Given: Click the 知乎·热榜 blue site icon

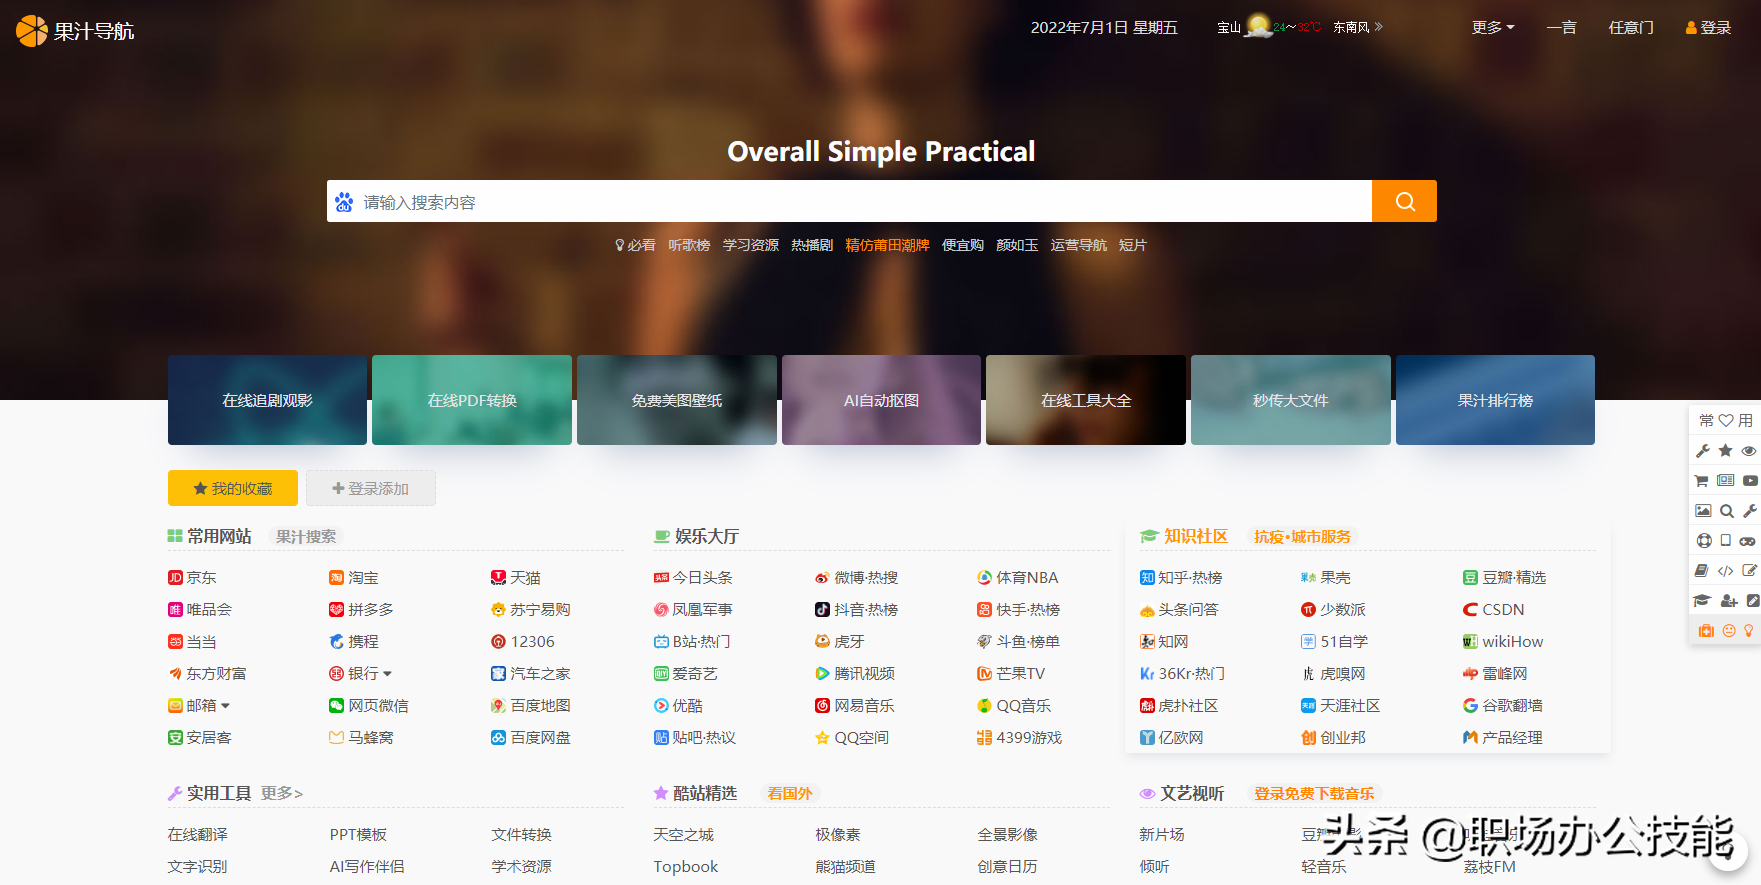Looking at the screenshot, I should (1147, 578).
